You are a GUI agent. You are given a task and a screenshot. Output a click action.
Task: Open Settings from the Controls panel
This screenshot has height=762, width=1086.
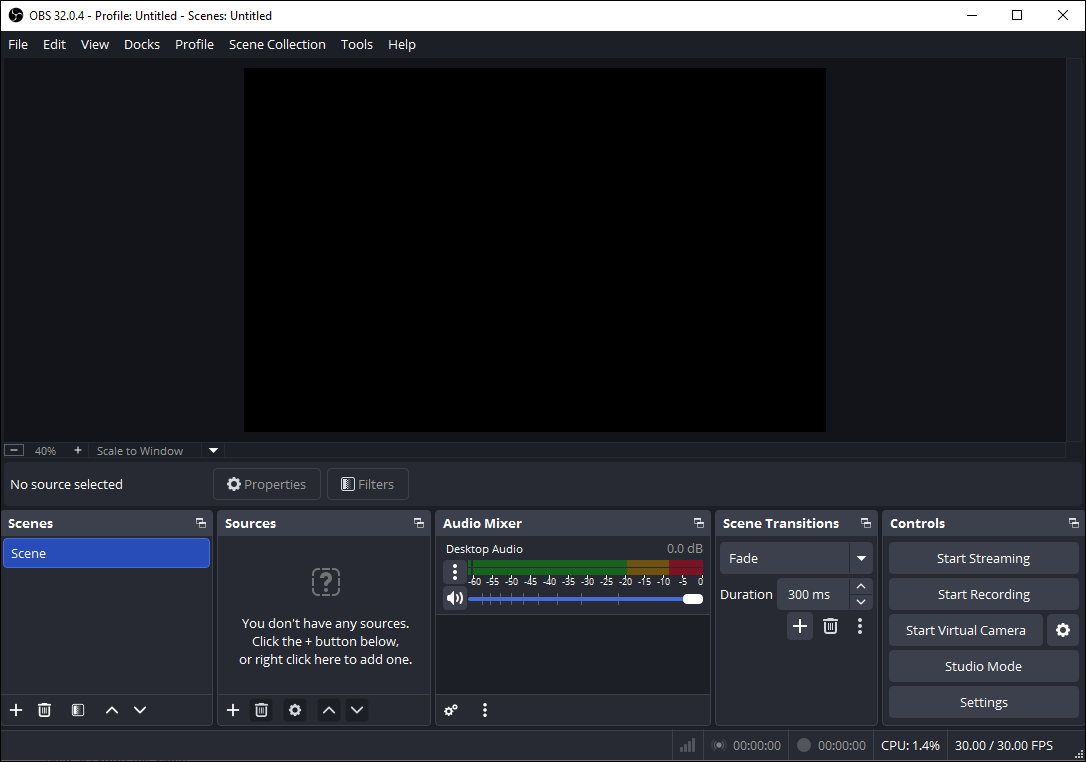pos(982,701)
